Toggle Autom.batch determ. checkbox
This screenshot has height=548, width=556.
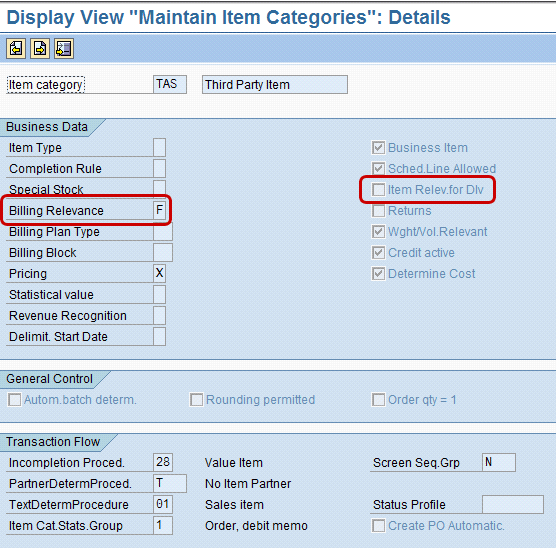15,400
